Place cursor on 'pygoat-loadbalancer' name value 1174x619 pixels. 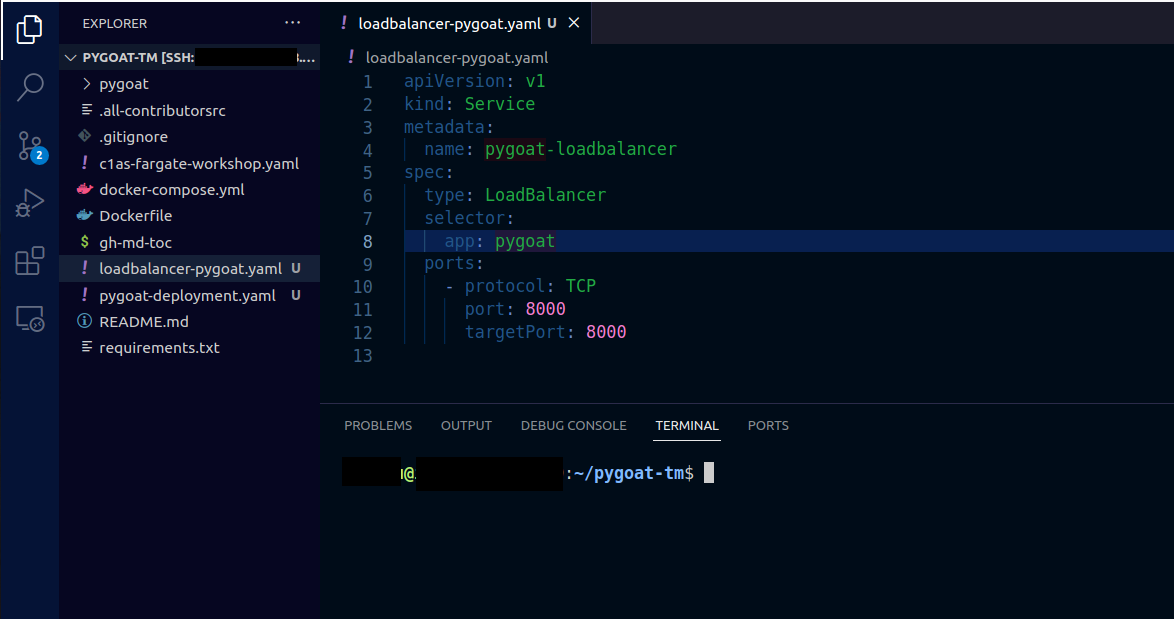(x=580, y=149)
